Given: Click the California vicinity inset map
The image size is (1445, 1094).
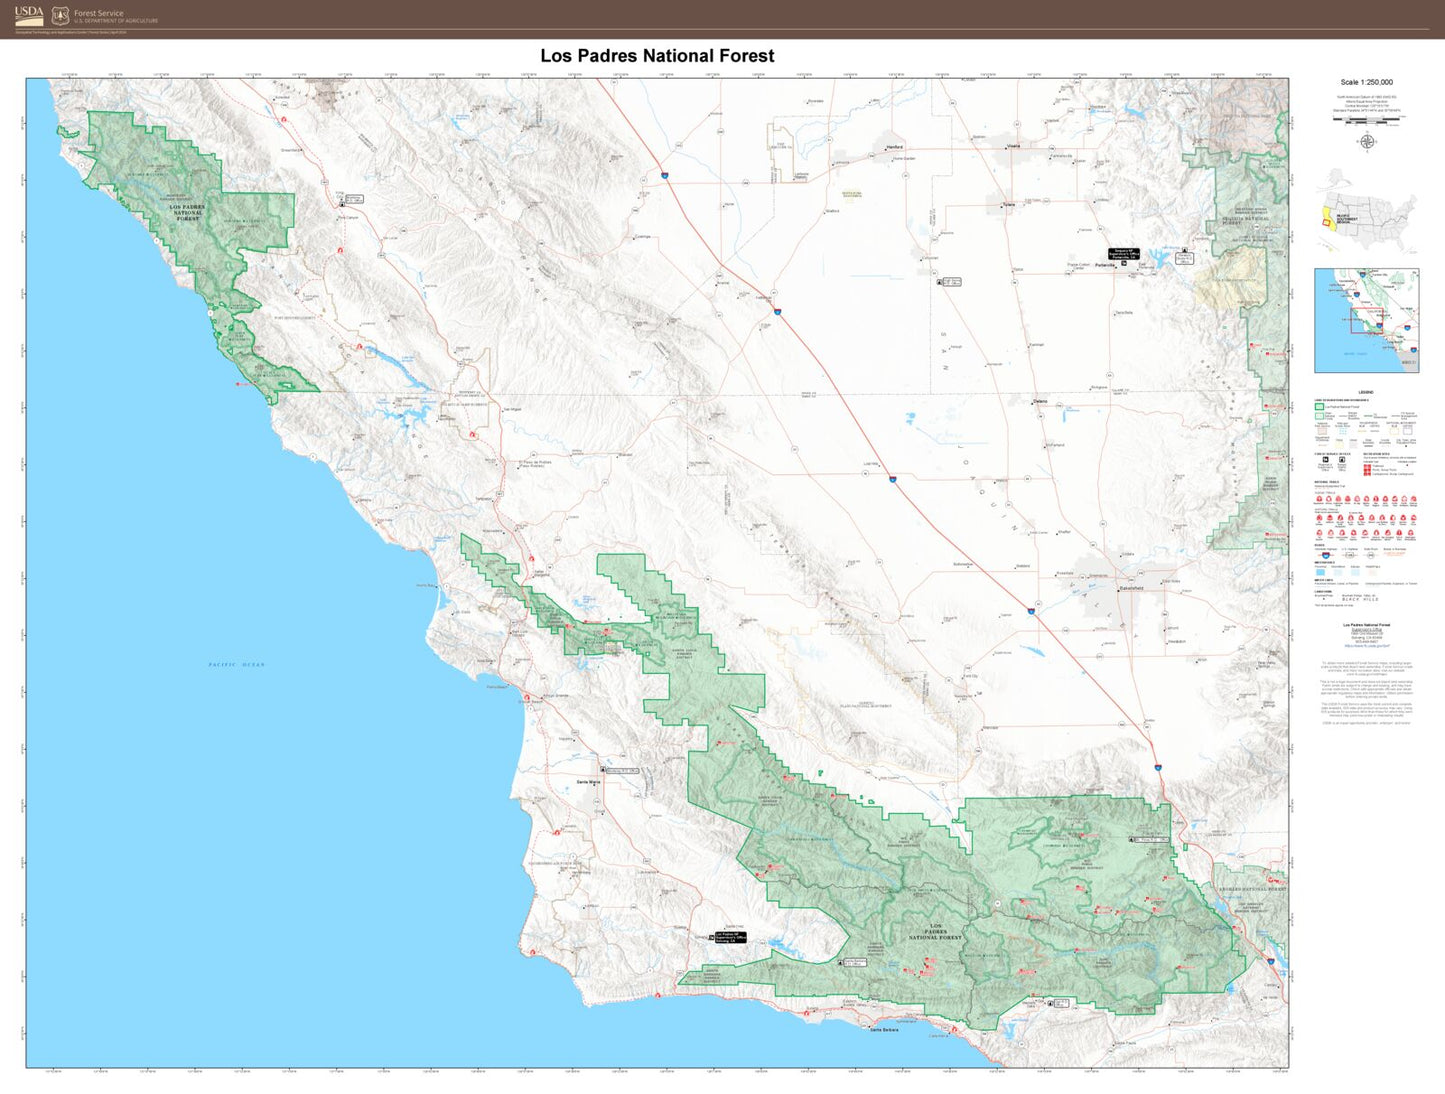Looking at the screenshot, I should pos(1366,320).
